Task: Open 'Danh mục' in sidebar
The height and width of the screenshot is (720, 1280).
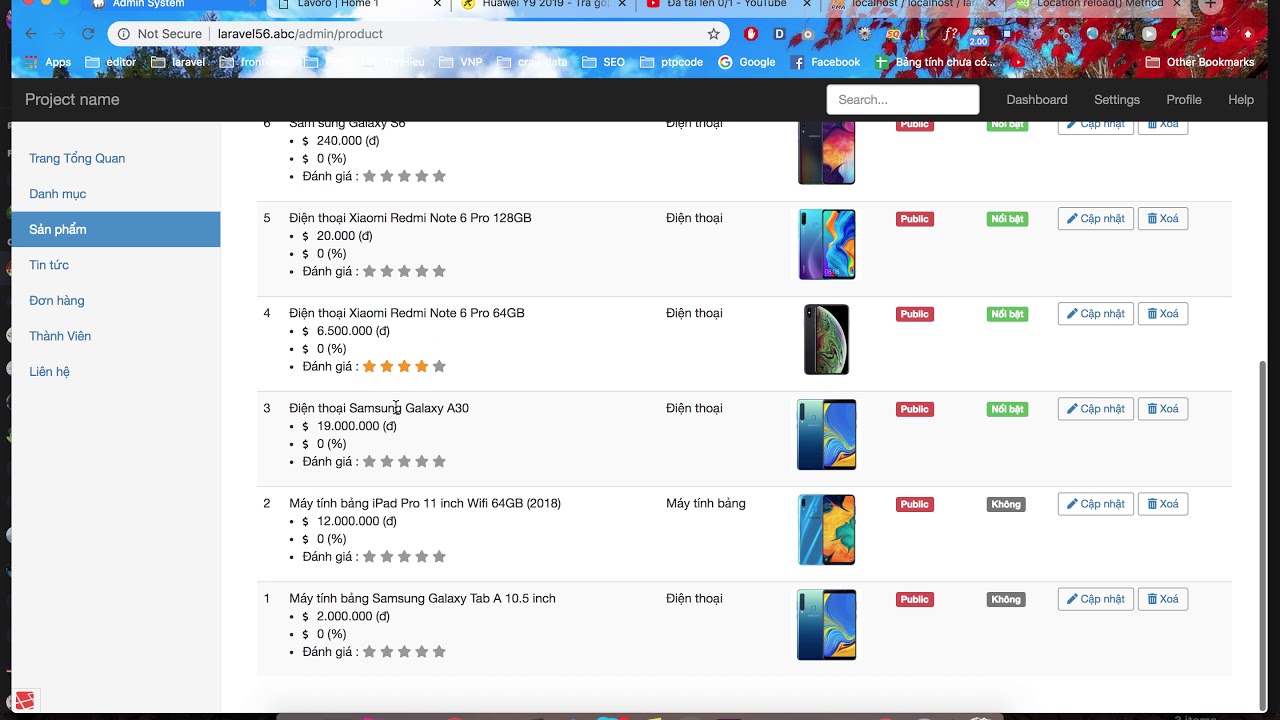Action: [58, 194]
